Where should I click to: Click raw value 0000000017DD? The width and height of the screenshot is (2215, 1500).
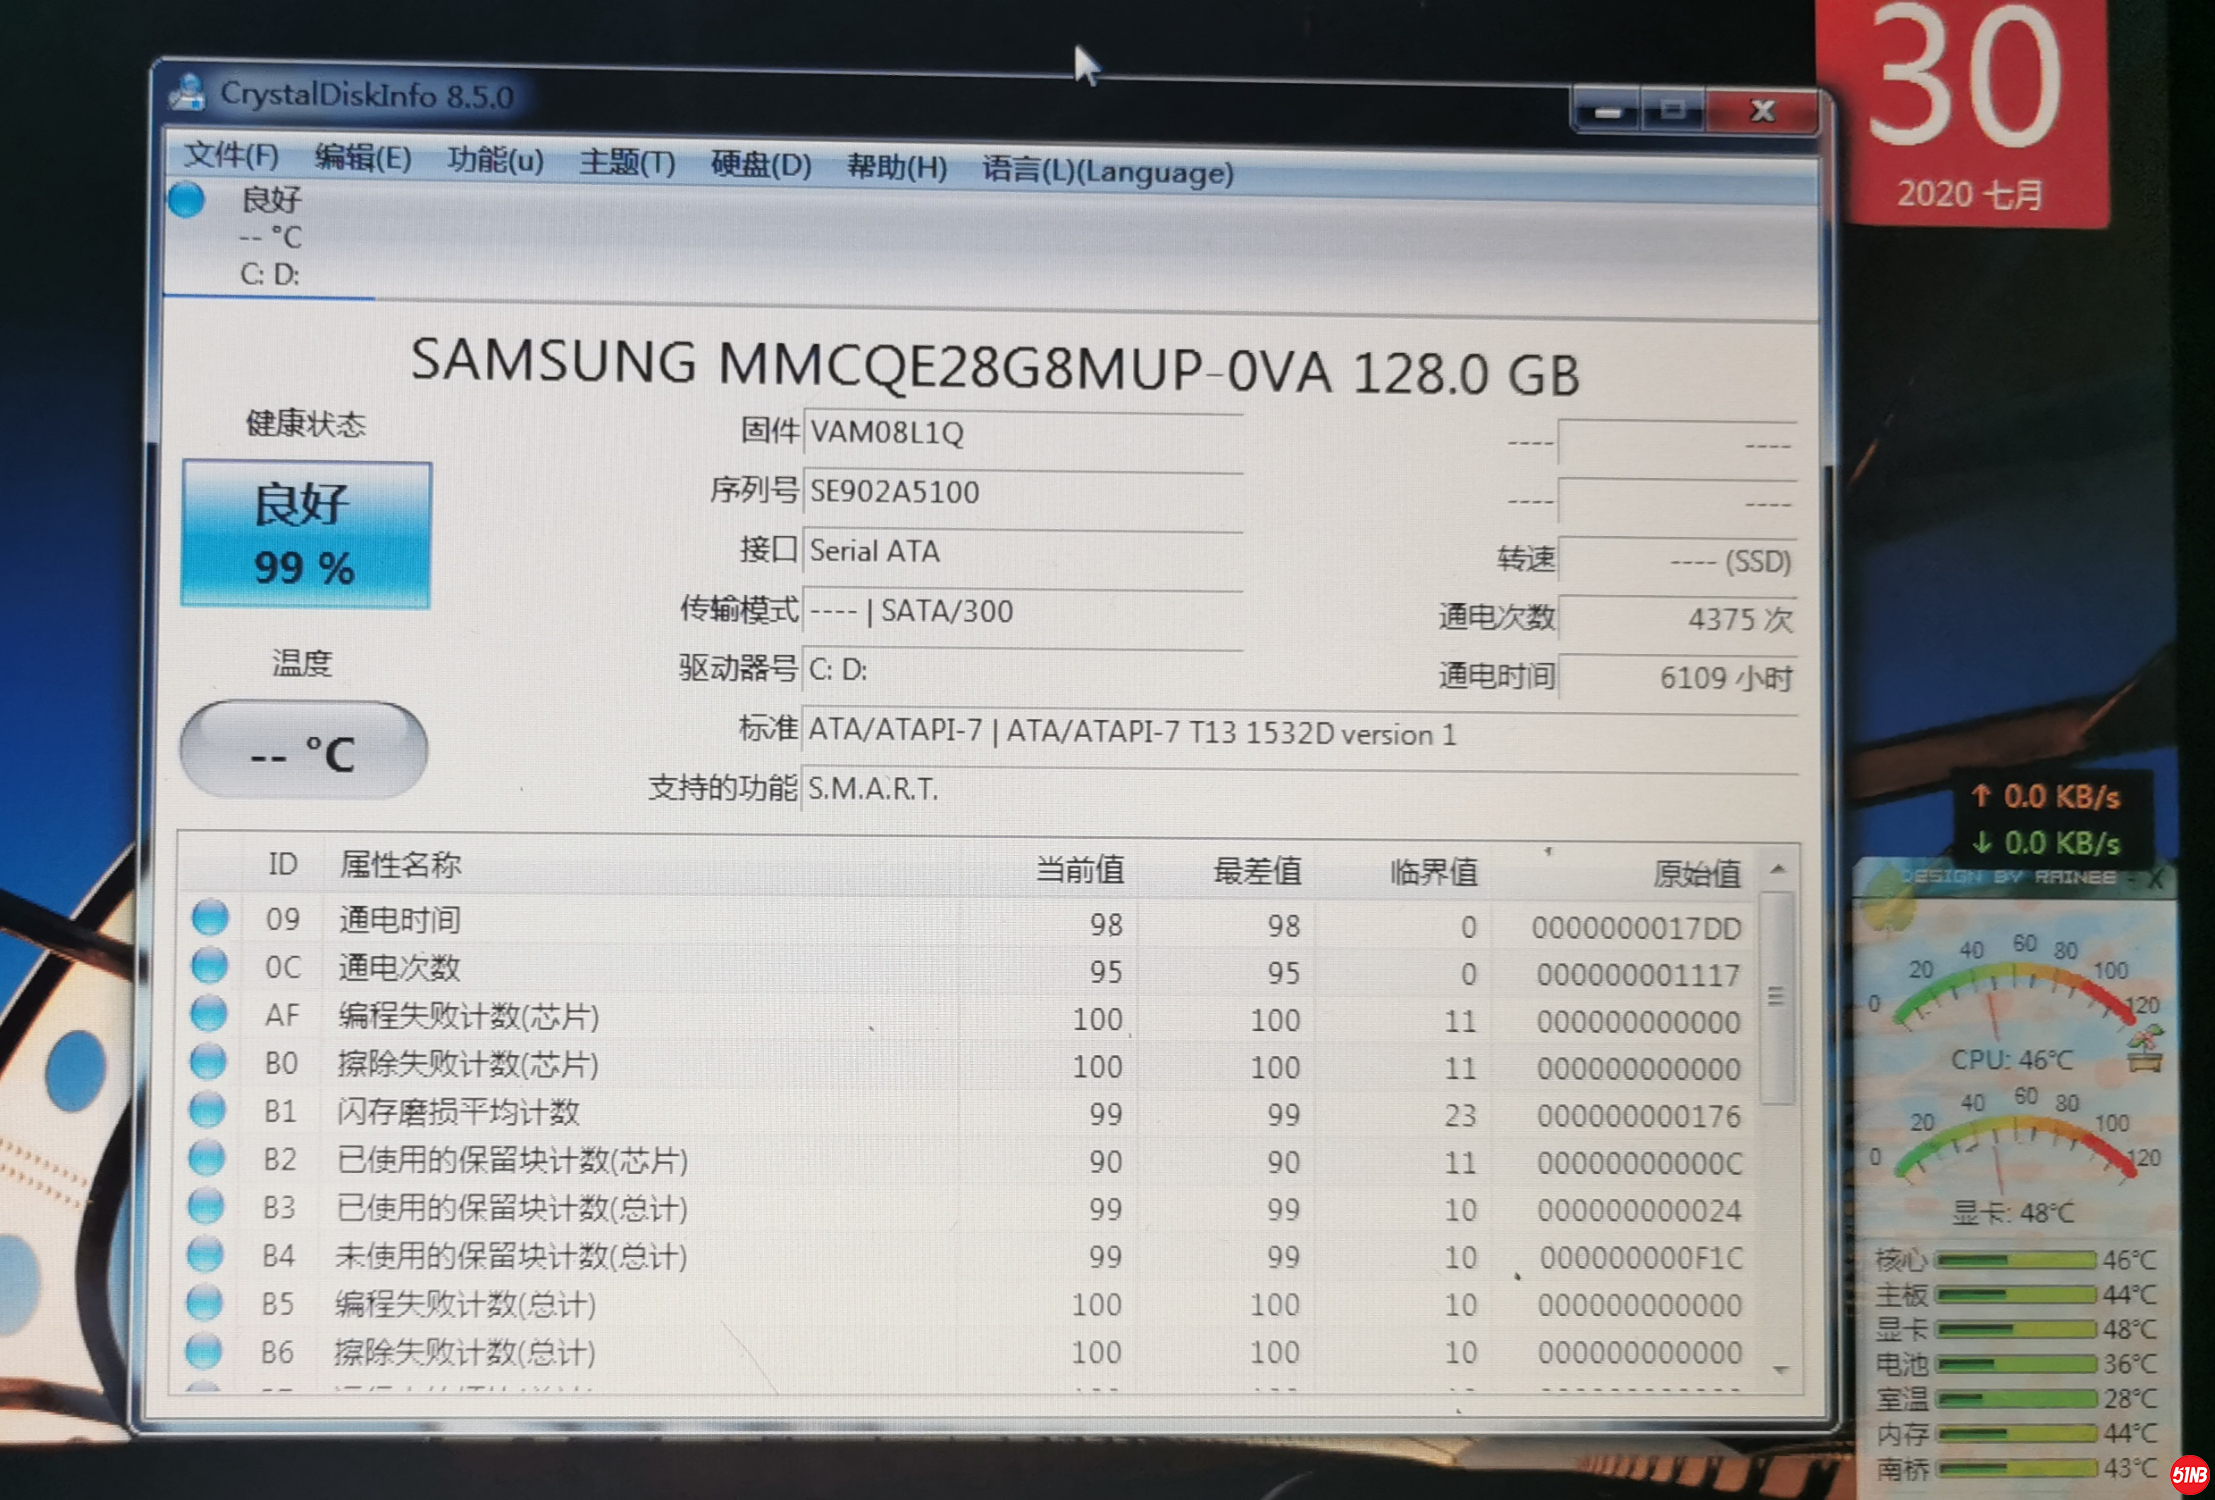(1636, 928)
